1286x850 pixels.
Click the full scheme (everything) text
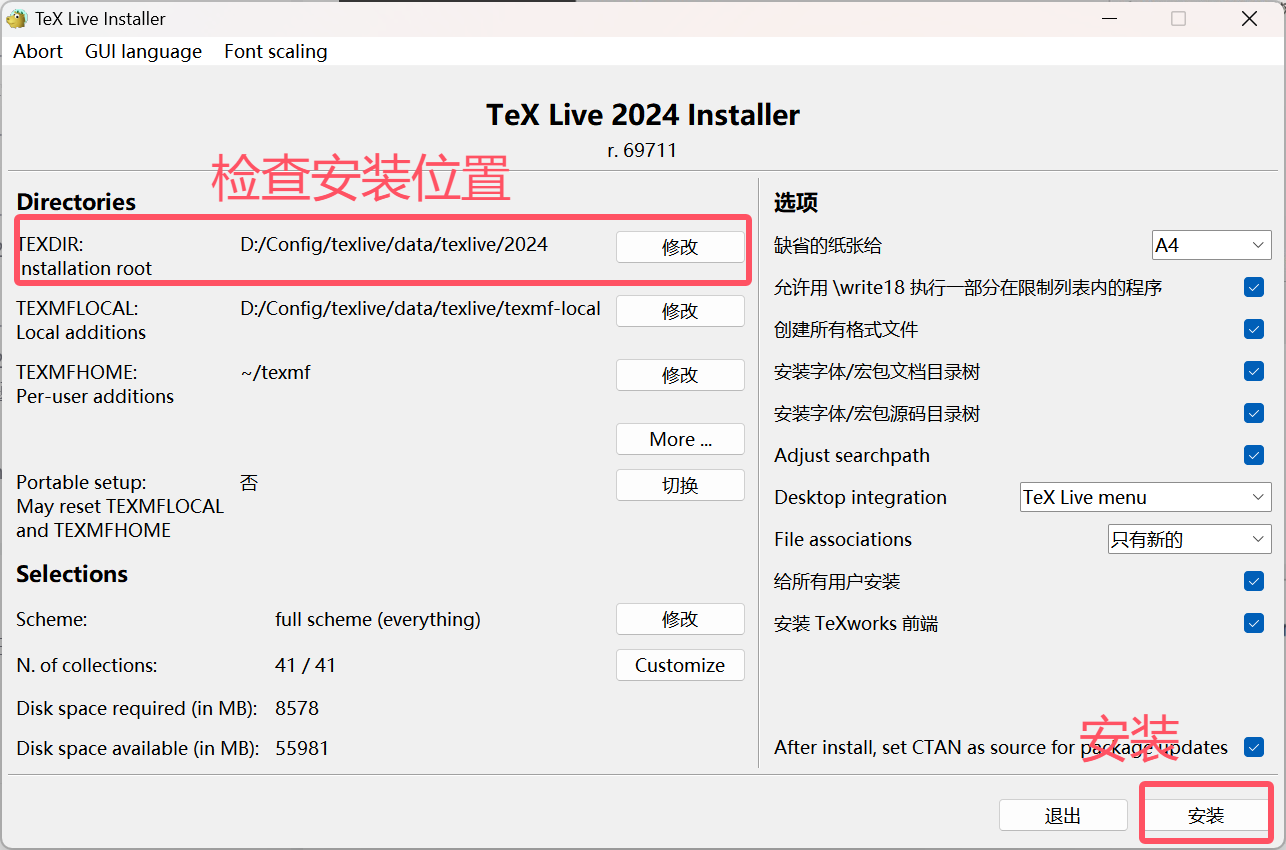(x=378, y=619)
